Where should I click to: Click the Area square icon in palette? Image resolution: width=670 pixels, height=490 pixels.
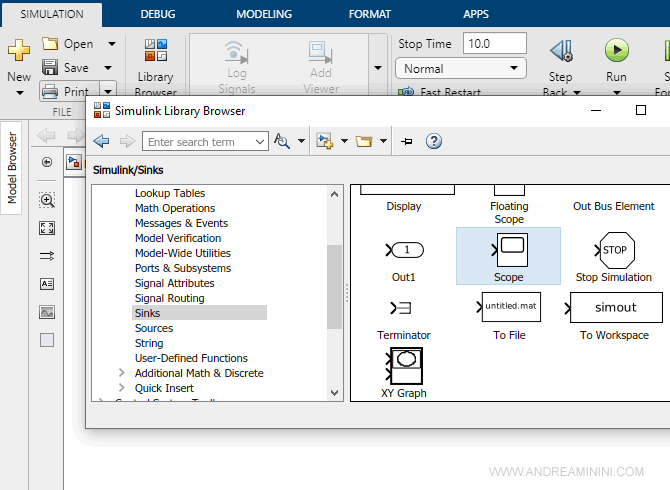[x=47, y=340]
